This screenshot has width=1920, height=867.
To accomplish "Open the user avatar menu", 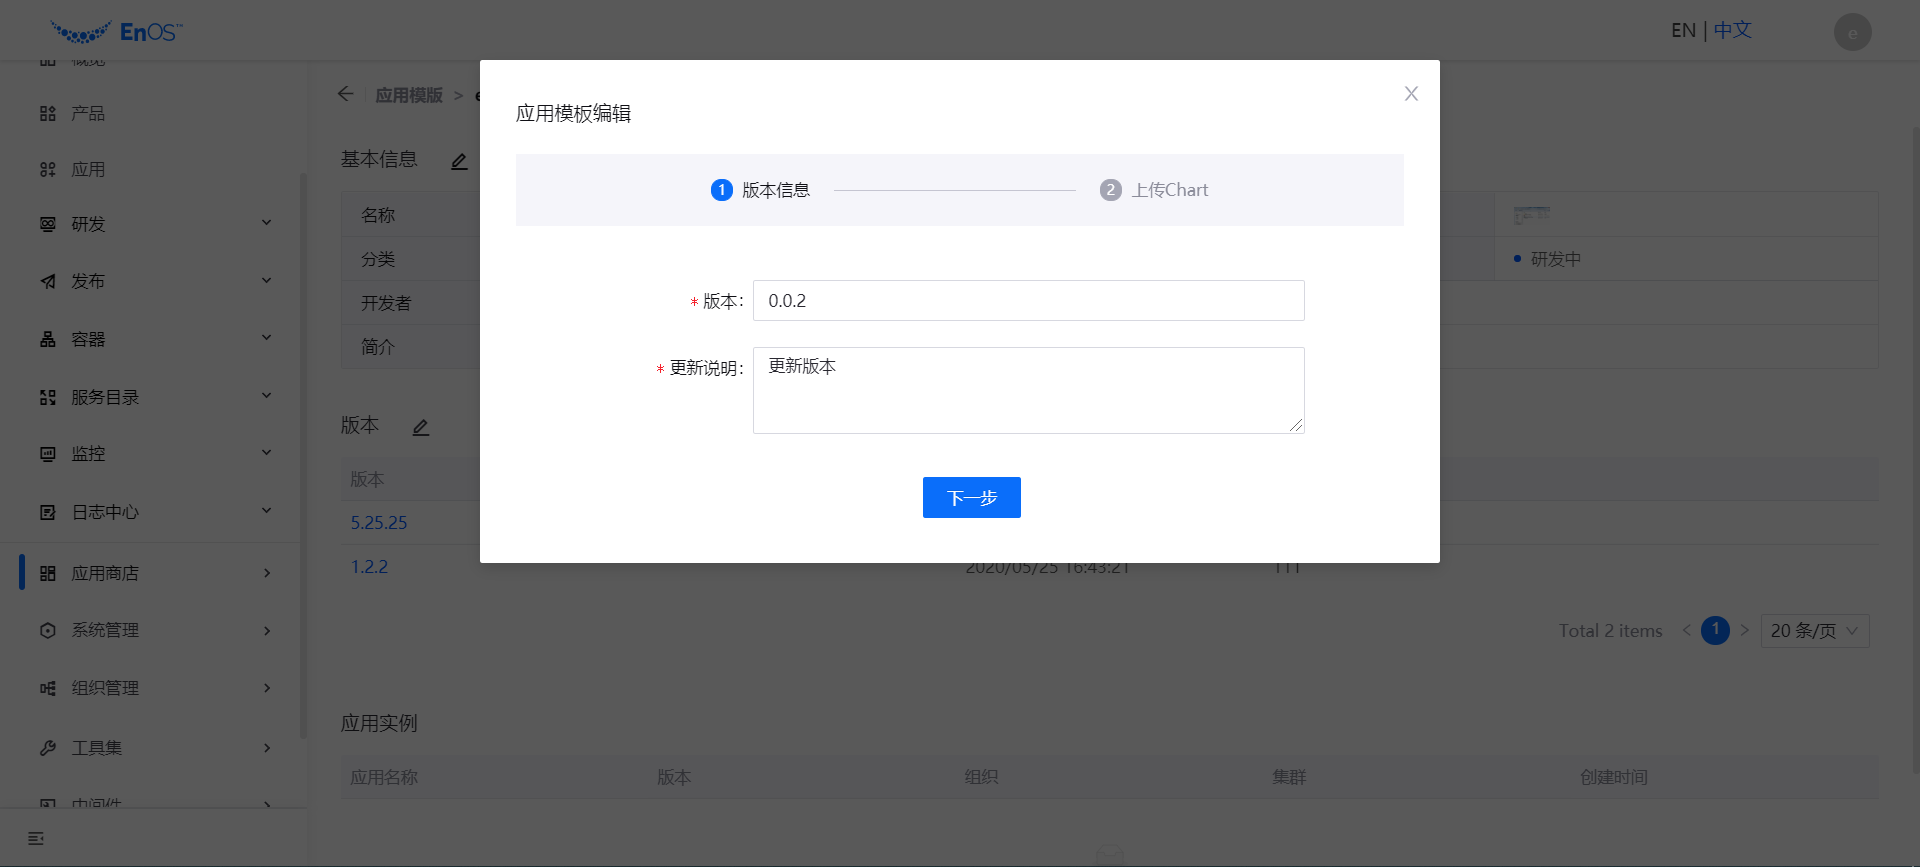I will point(1853,32).
